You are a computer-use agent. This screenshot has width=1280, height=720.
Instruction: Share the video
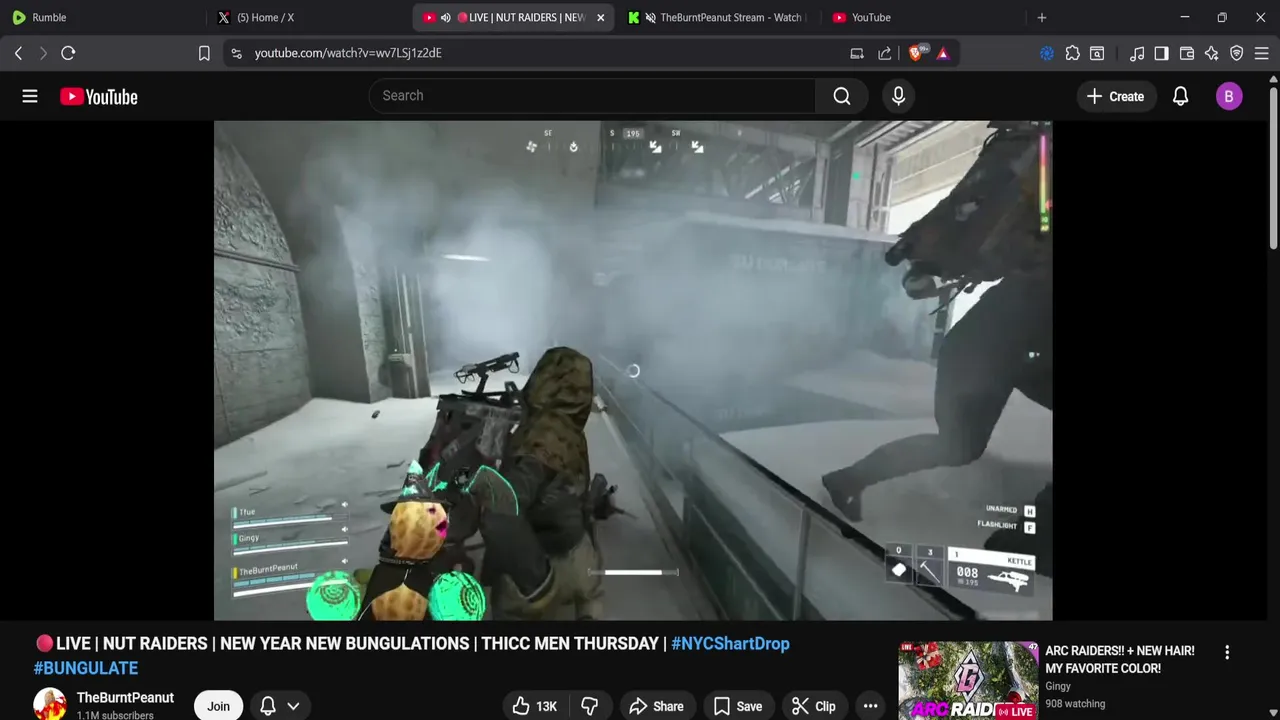click(x=656, y=706)
